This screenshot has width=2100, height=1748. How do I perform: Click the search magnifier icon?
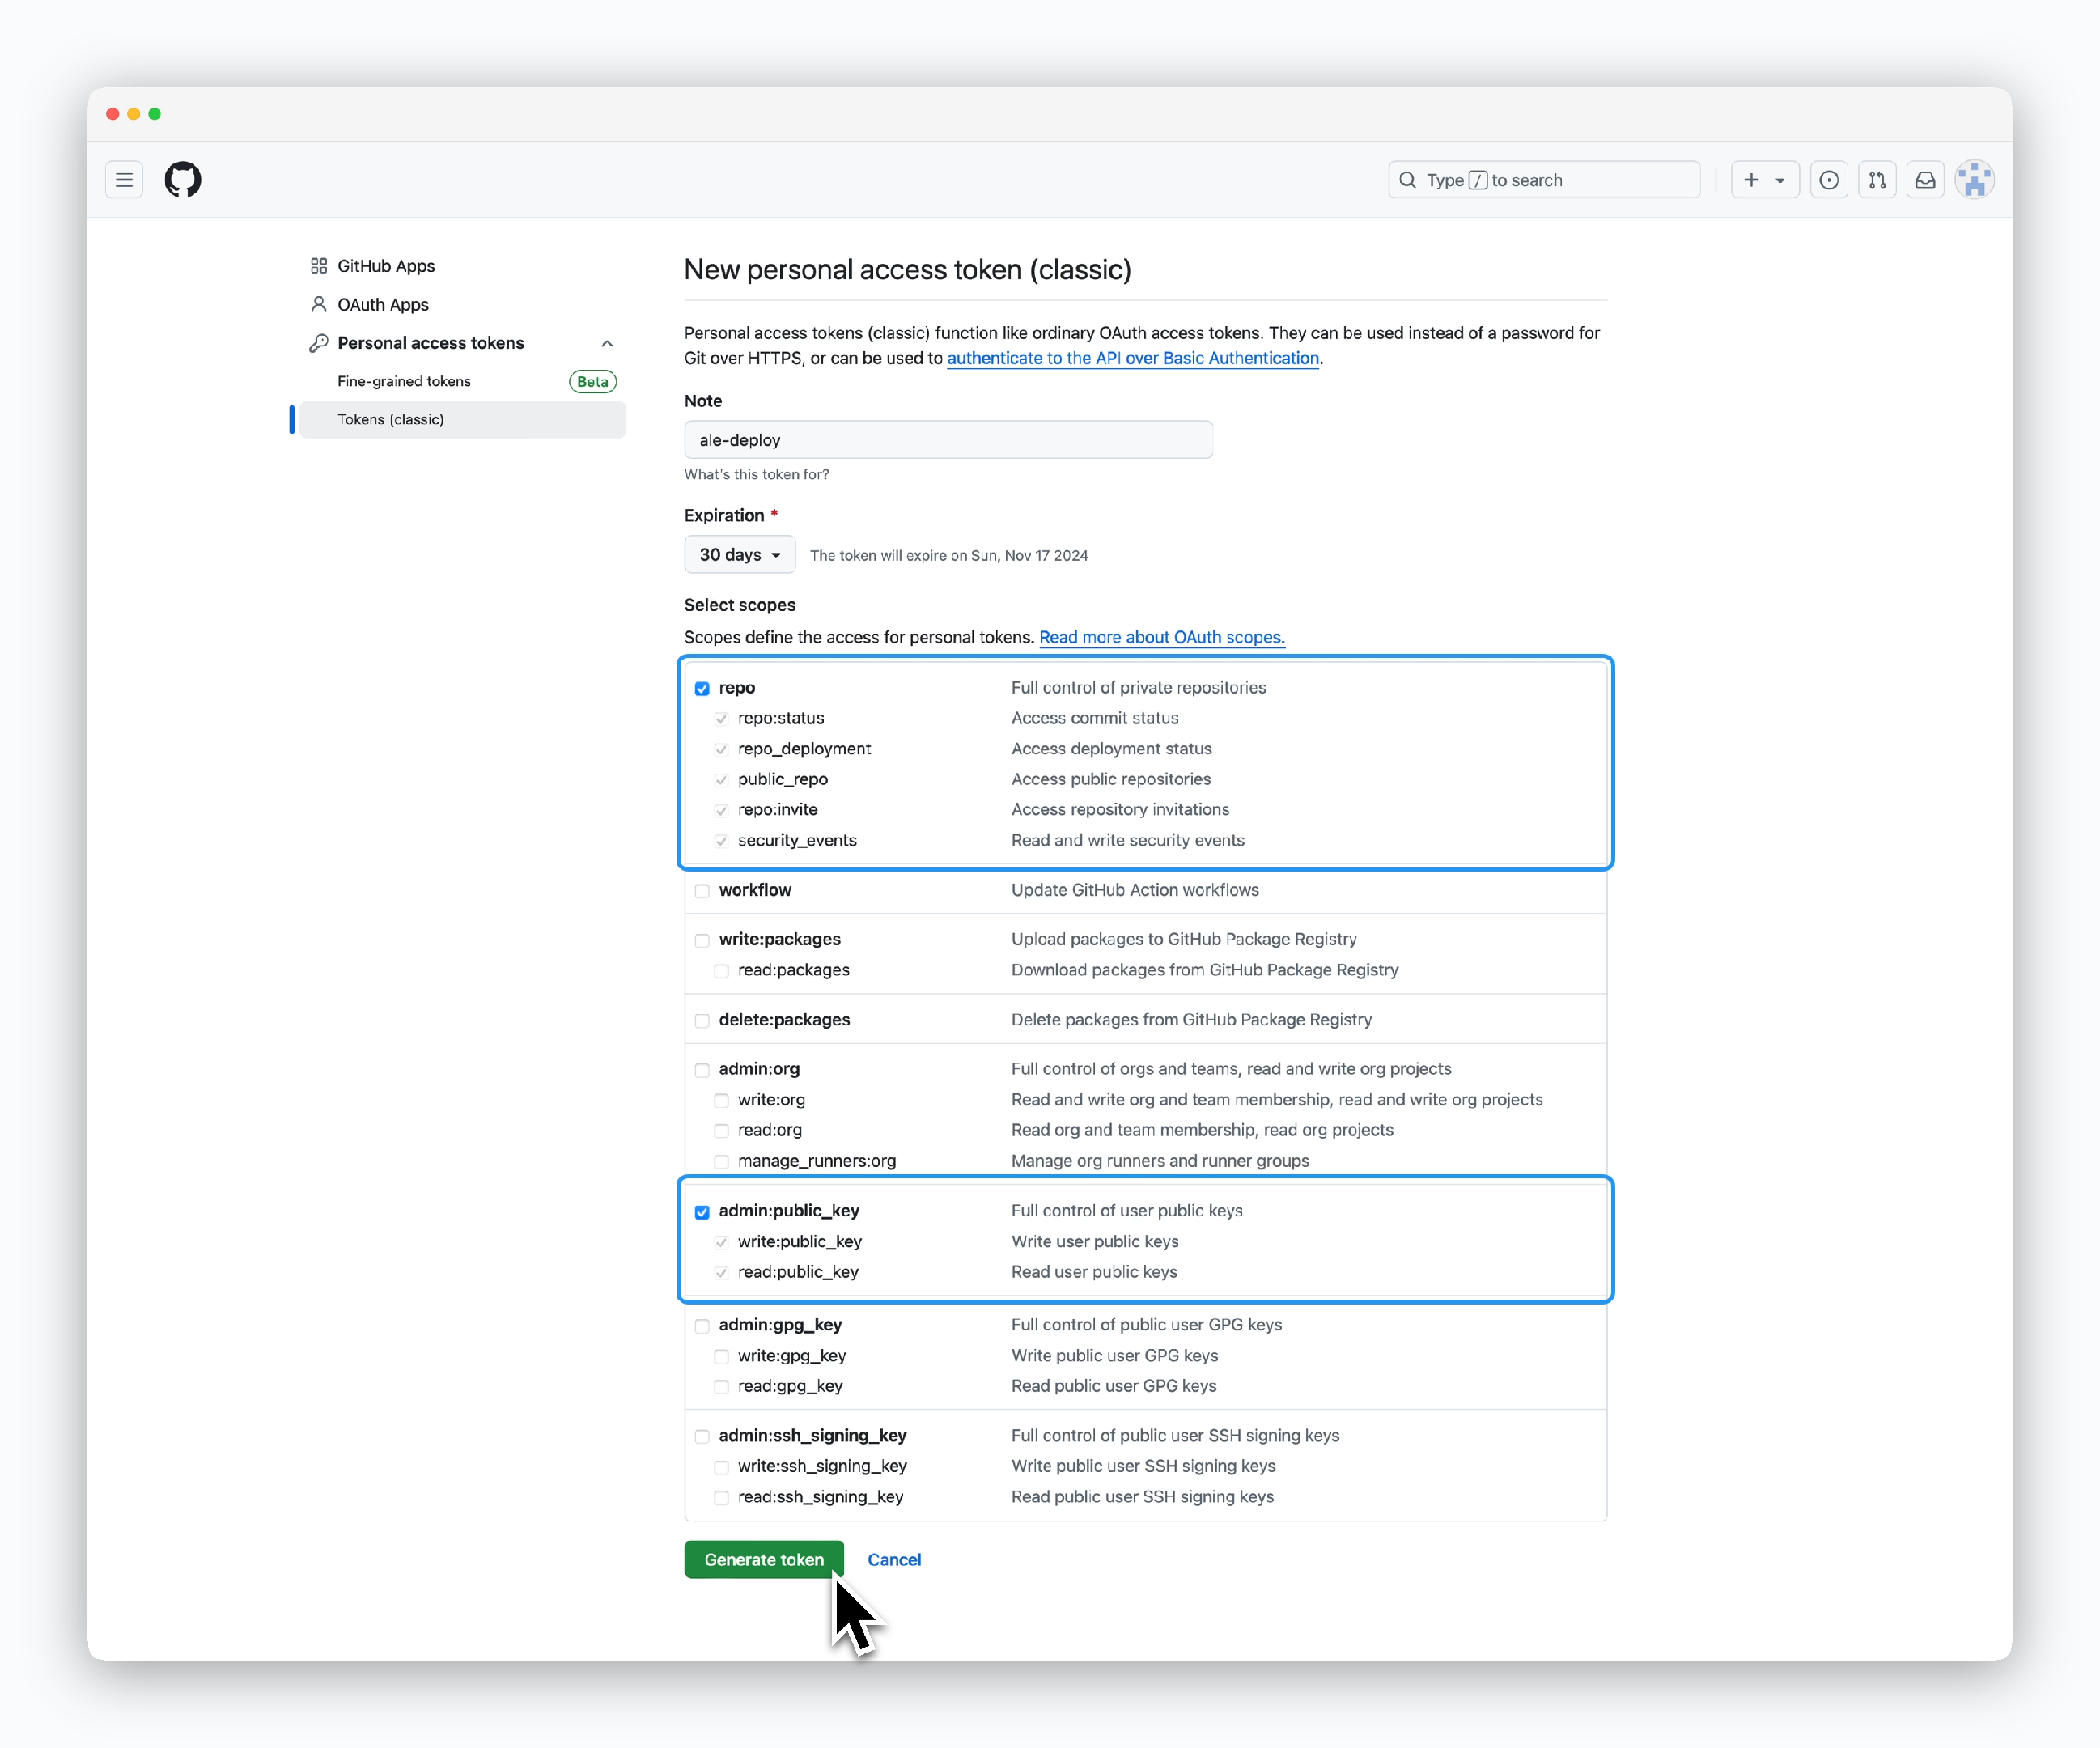[x=1407, y=180]
